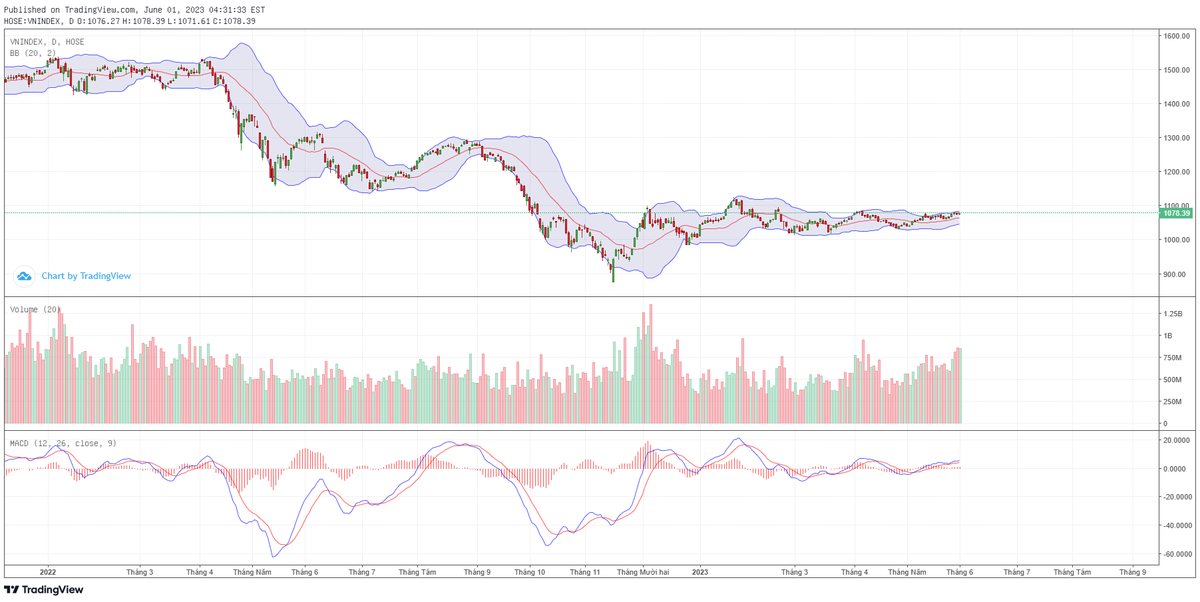Click the -60.0000 MACD scale label
This screenshot has width=1200, height=602.
(1175, 554)
